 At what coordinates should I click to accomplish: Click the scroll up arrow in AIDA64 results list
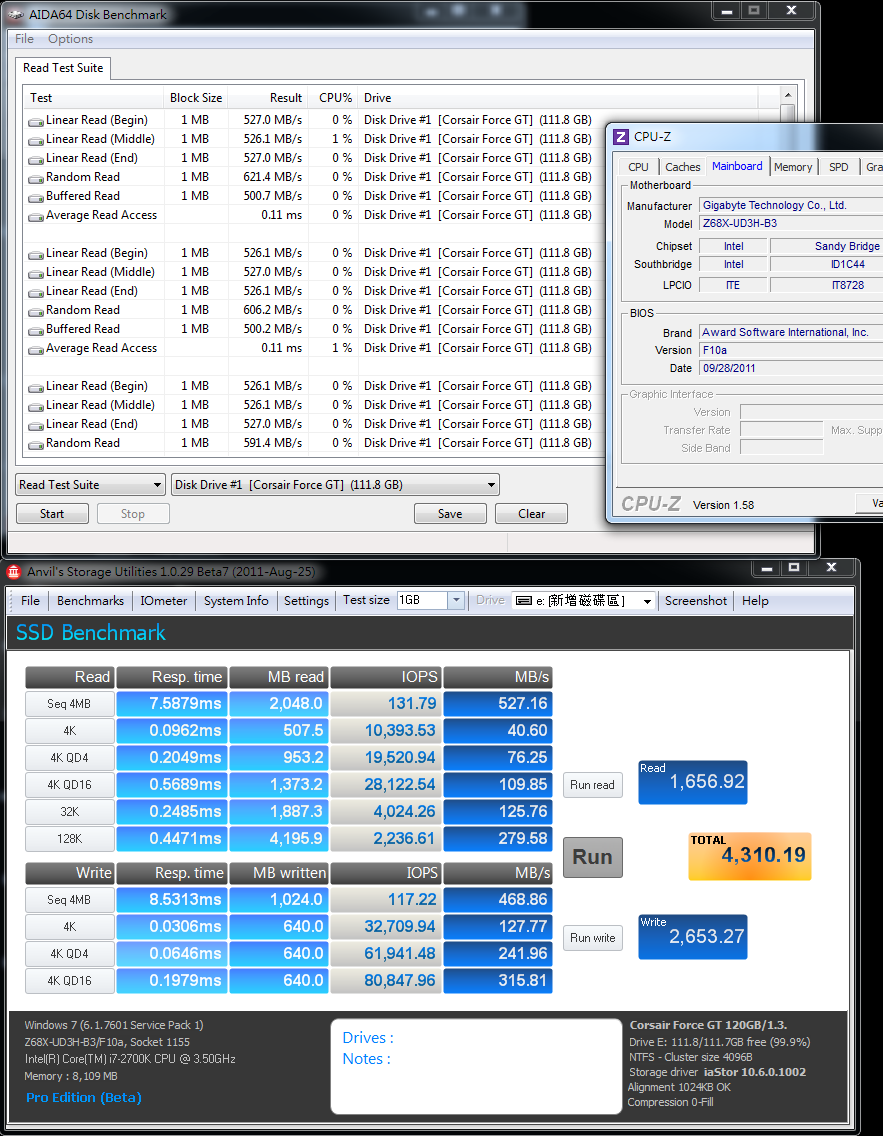click(x=787, y=95)
